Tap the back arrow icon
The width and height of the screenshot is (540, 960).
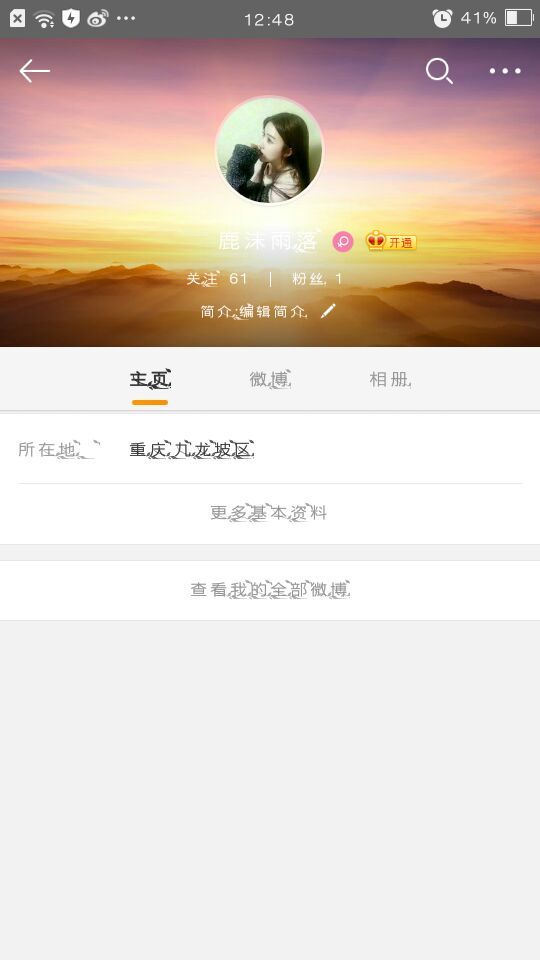(34, 71)
